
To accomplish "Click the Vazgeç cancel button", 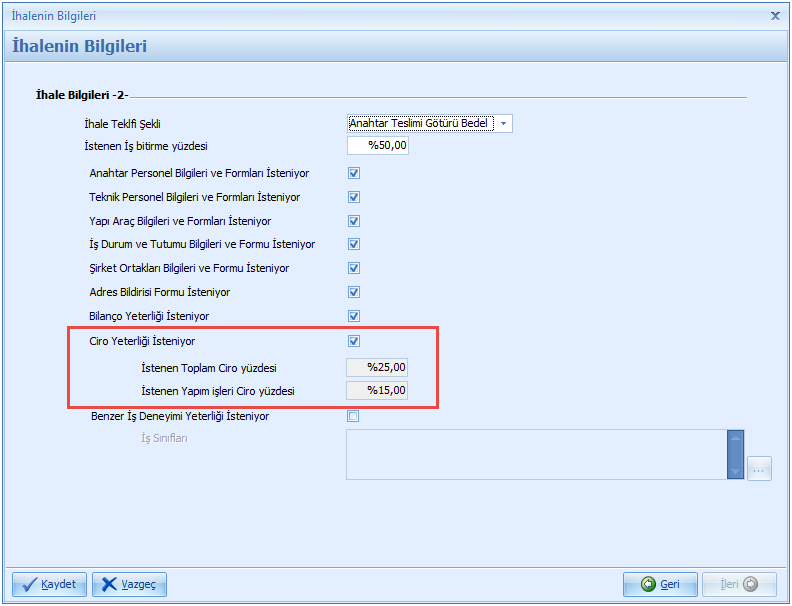I will click(129, 584).
